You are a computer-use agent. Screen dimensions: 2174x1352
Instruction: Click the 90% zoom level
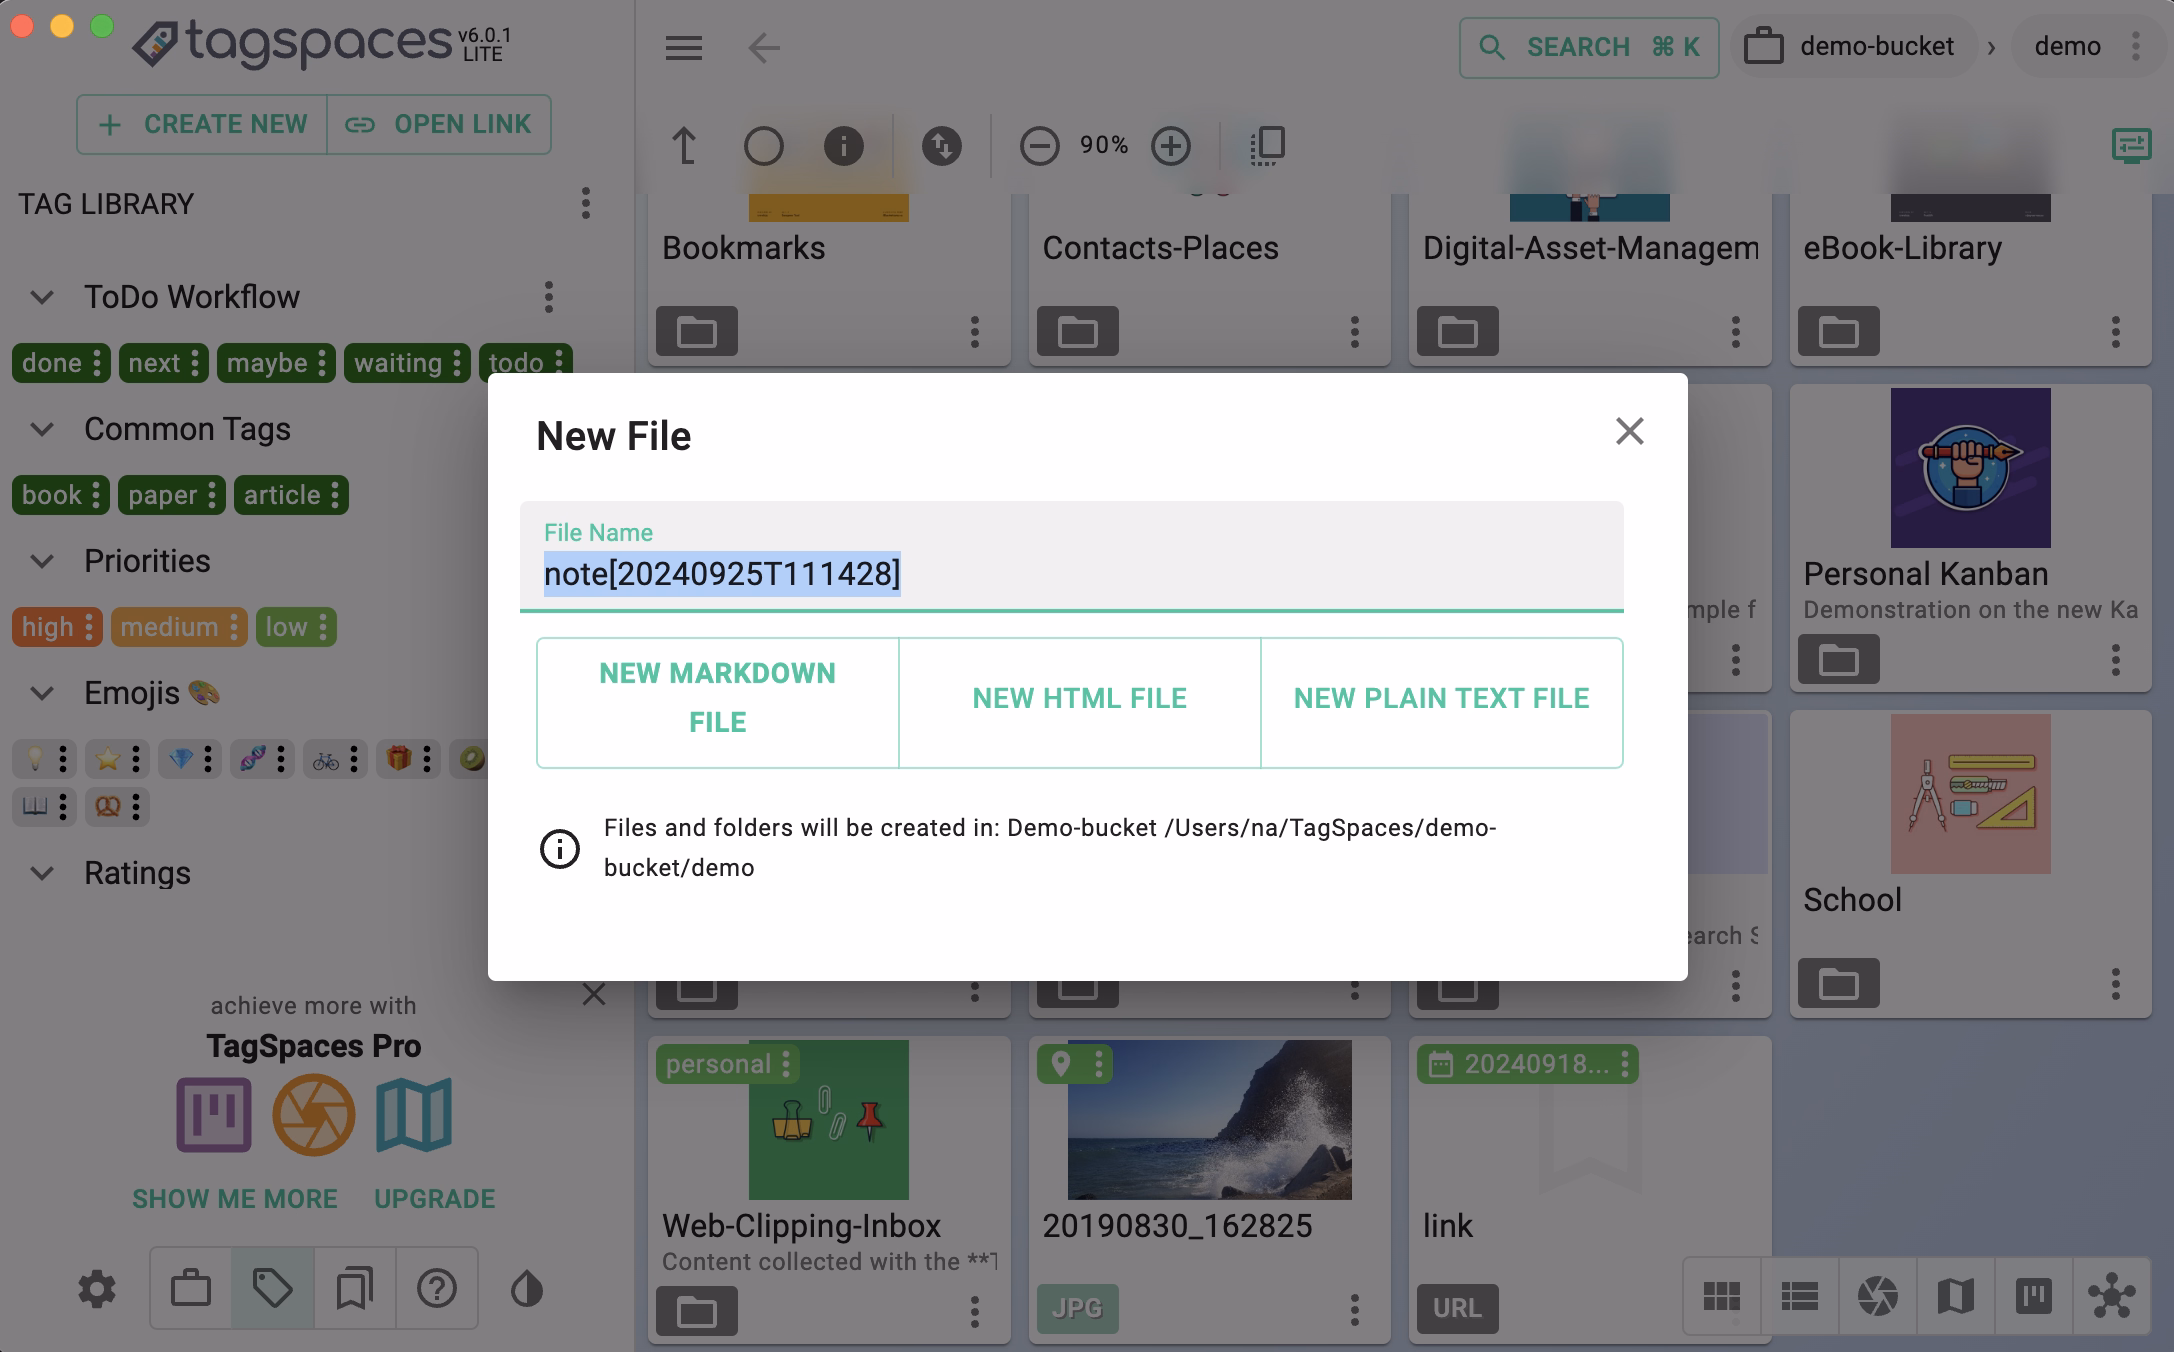point(1104,146)
